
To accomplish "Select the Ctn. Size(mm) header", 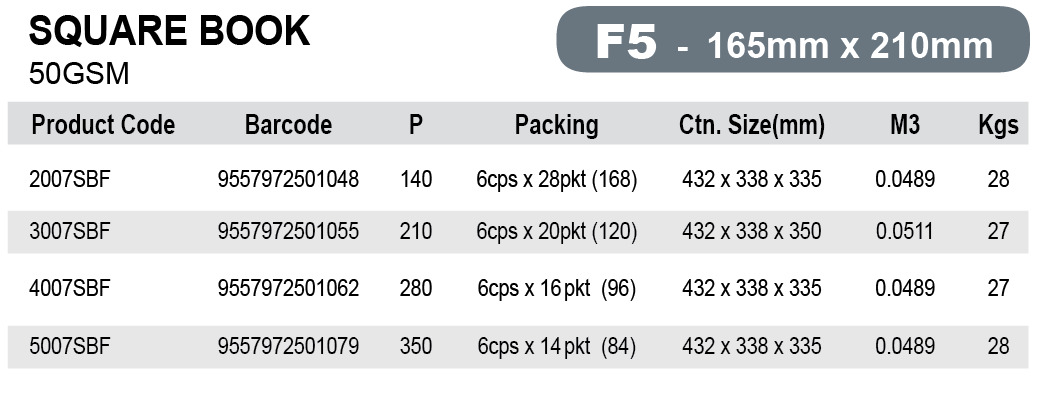I will [x=751, y=125].
